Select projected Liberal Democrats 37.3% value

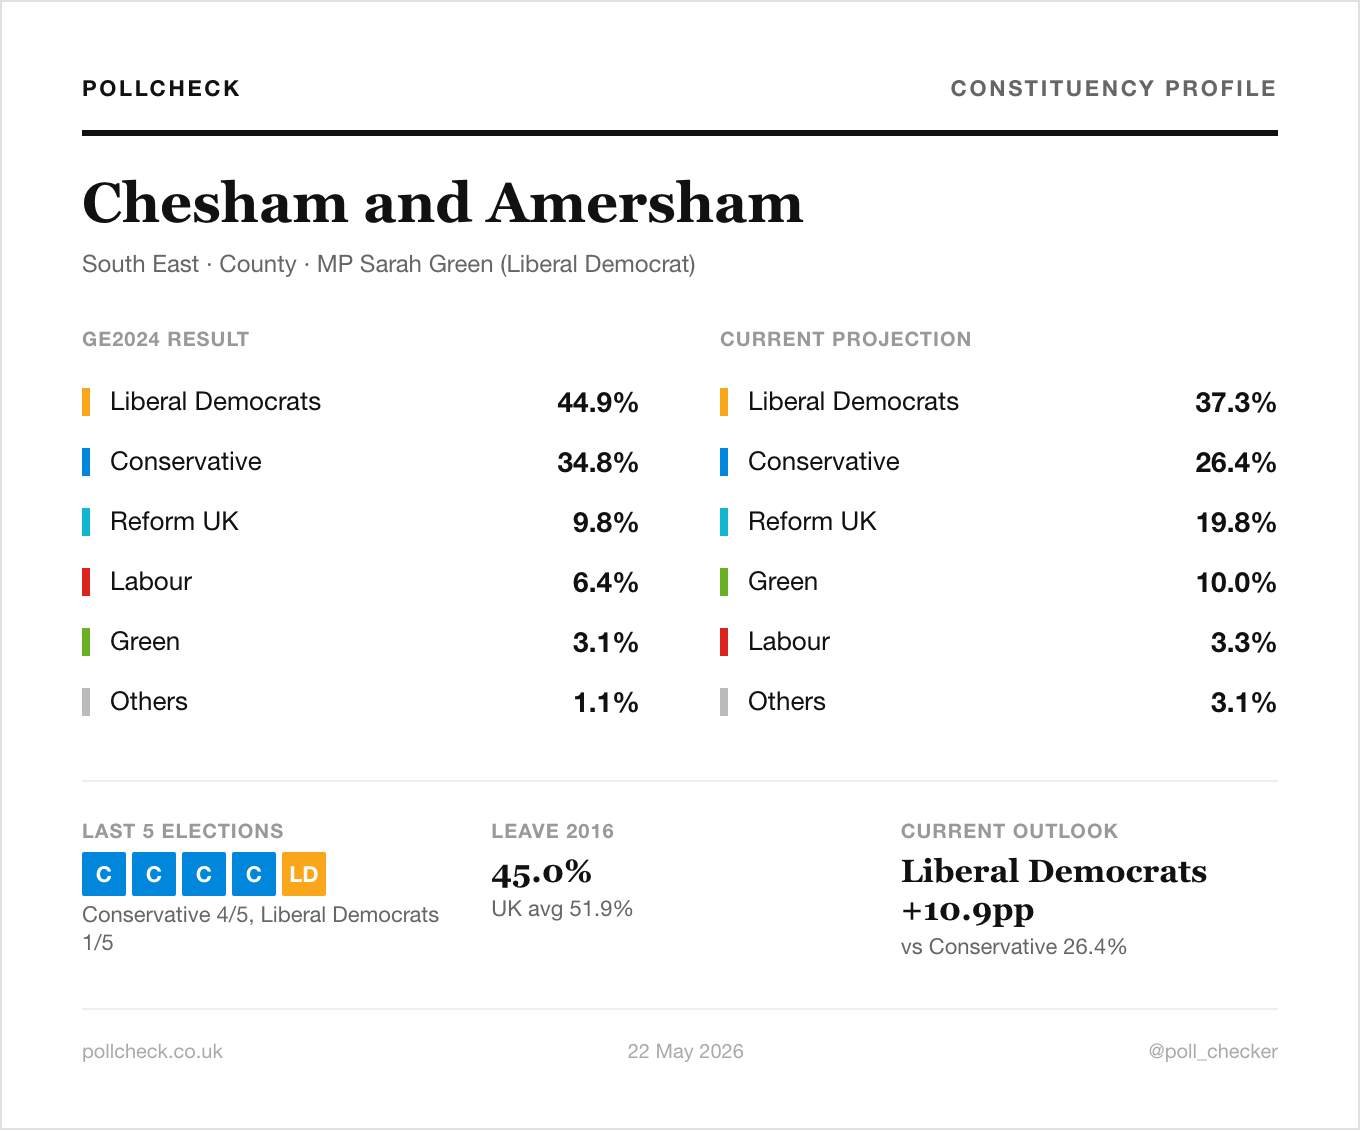[x=1236, y=403]
